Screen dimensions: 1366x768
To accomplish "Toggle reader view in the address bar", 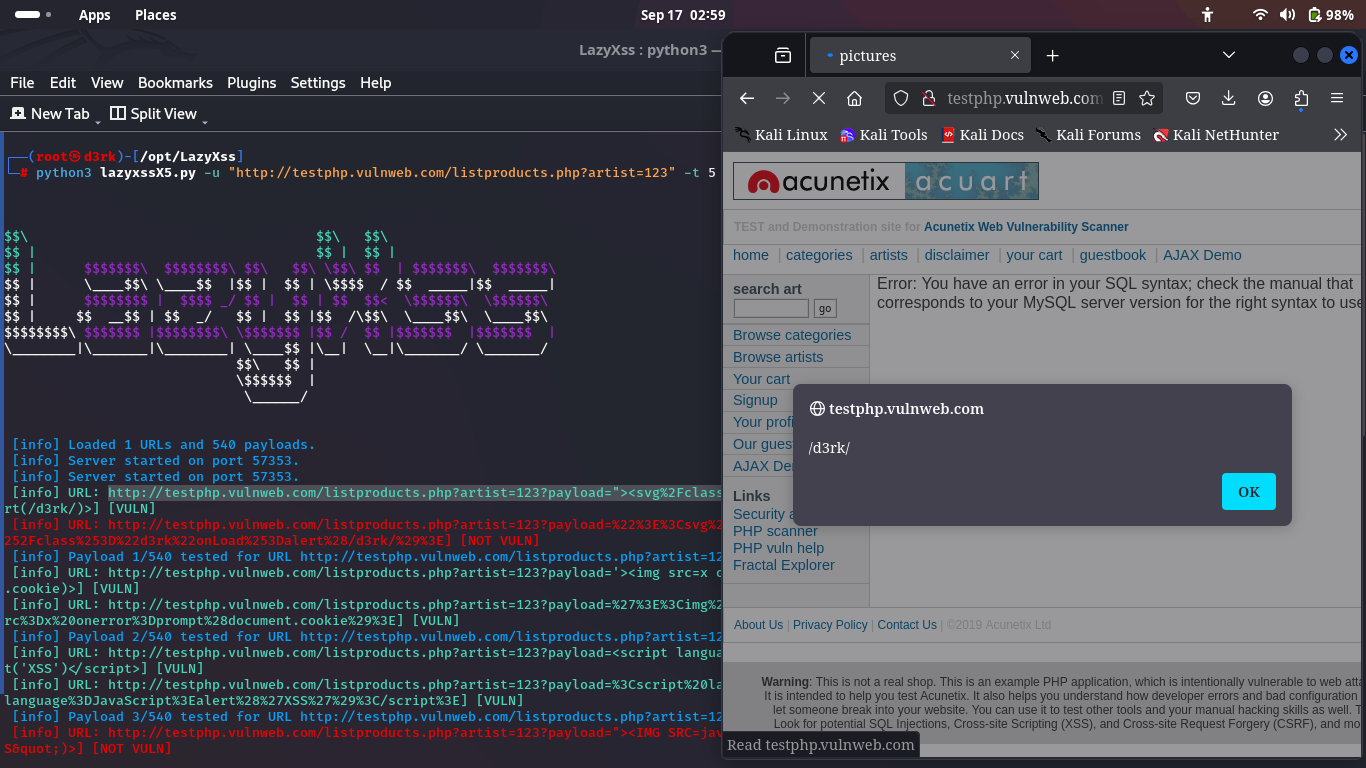I will click(x=1119, y=98).
